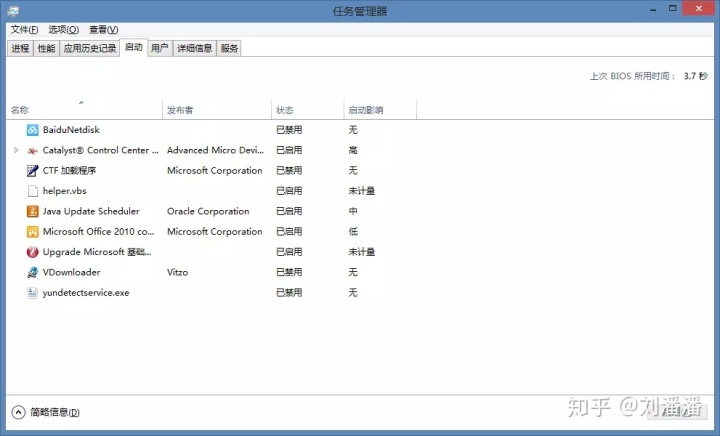The image size is (720, 436).
Task: Click the Upgrade Microsoft red icon
Action: [33, 252]
